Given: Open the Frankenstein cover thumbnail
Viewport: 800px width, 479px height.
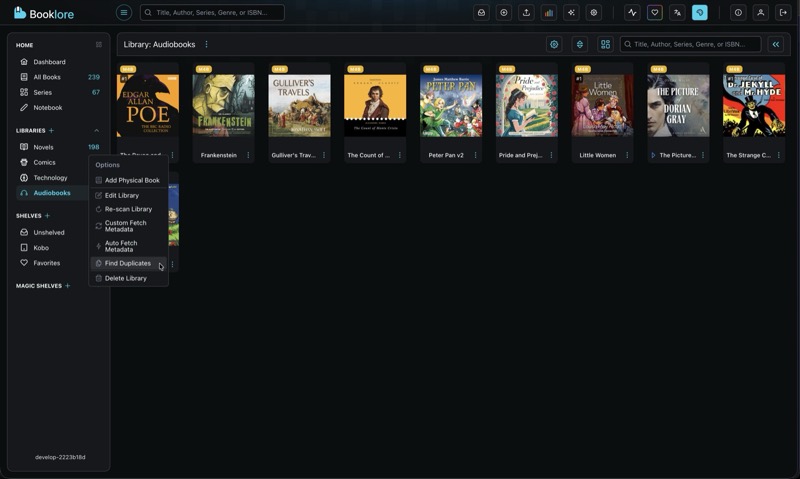Looking at the screenshot, I should 223,106.
